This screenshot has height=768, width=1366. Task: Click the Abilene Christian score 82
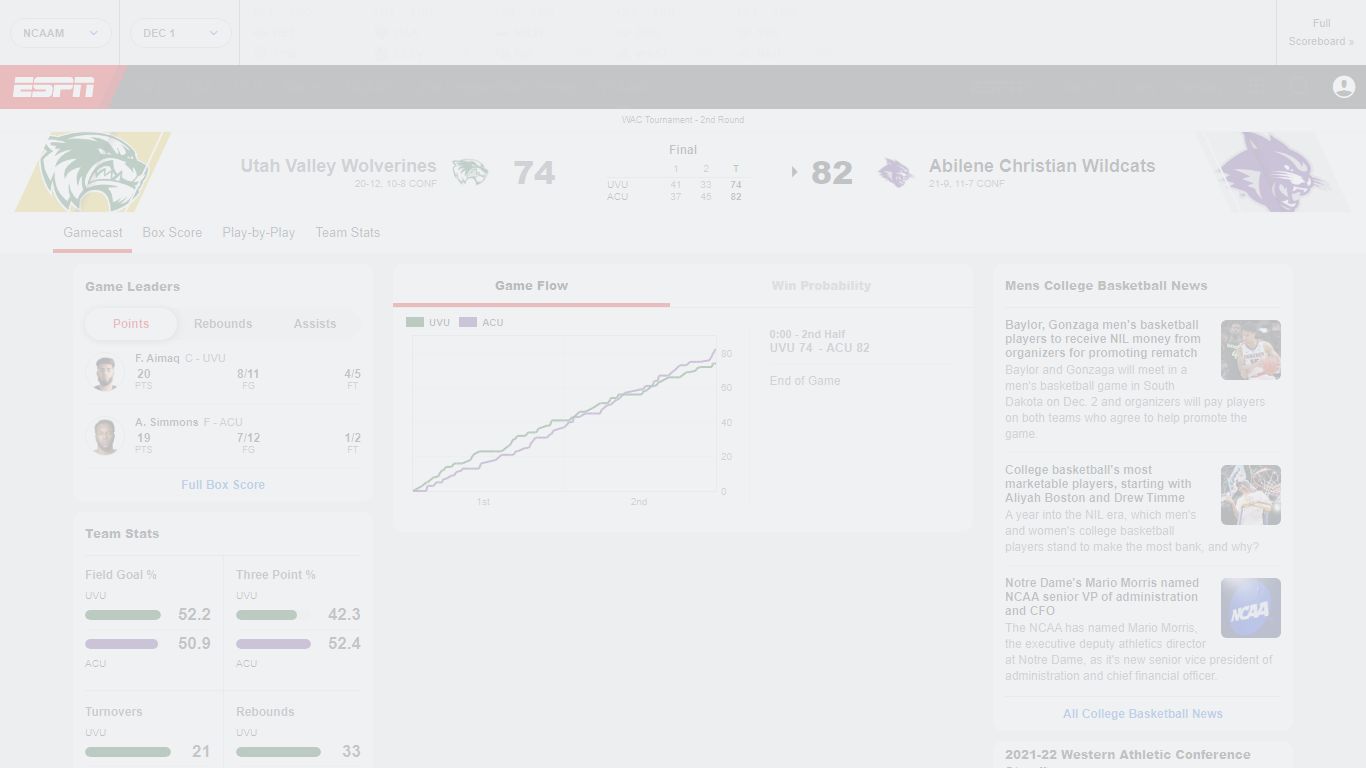click(832, 173)
